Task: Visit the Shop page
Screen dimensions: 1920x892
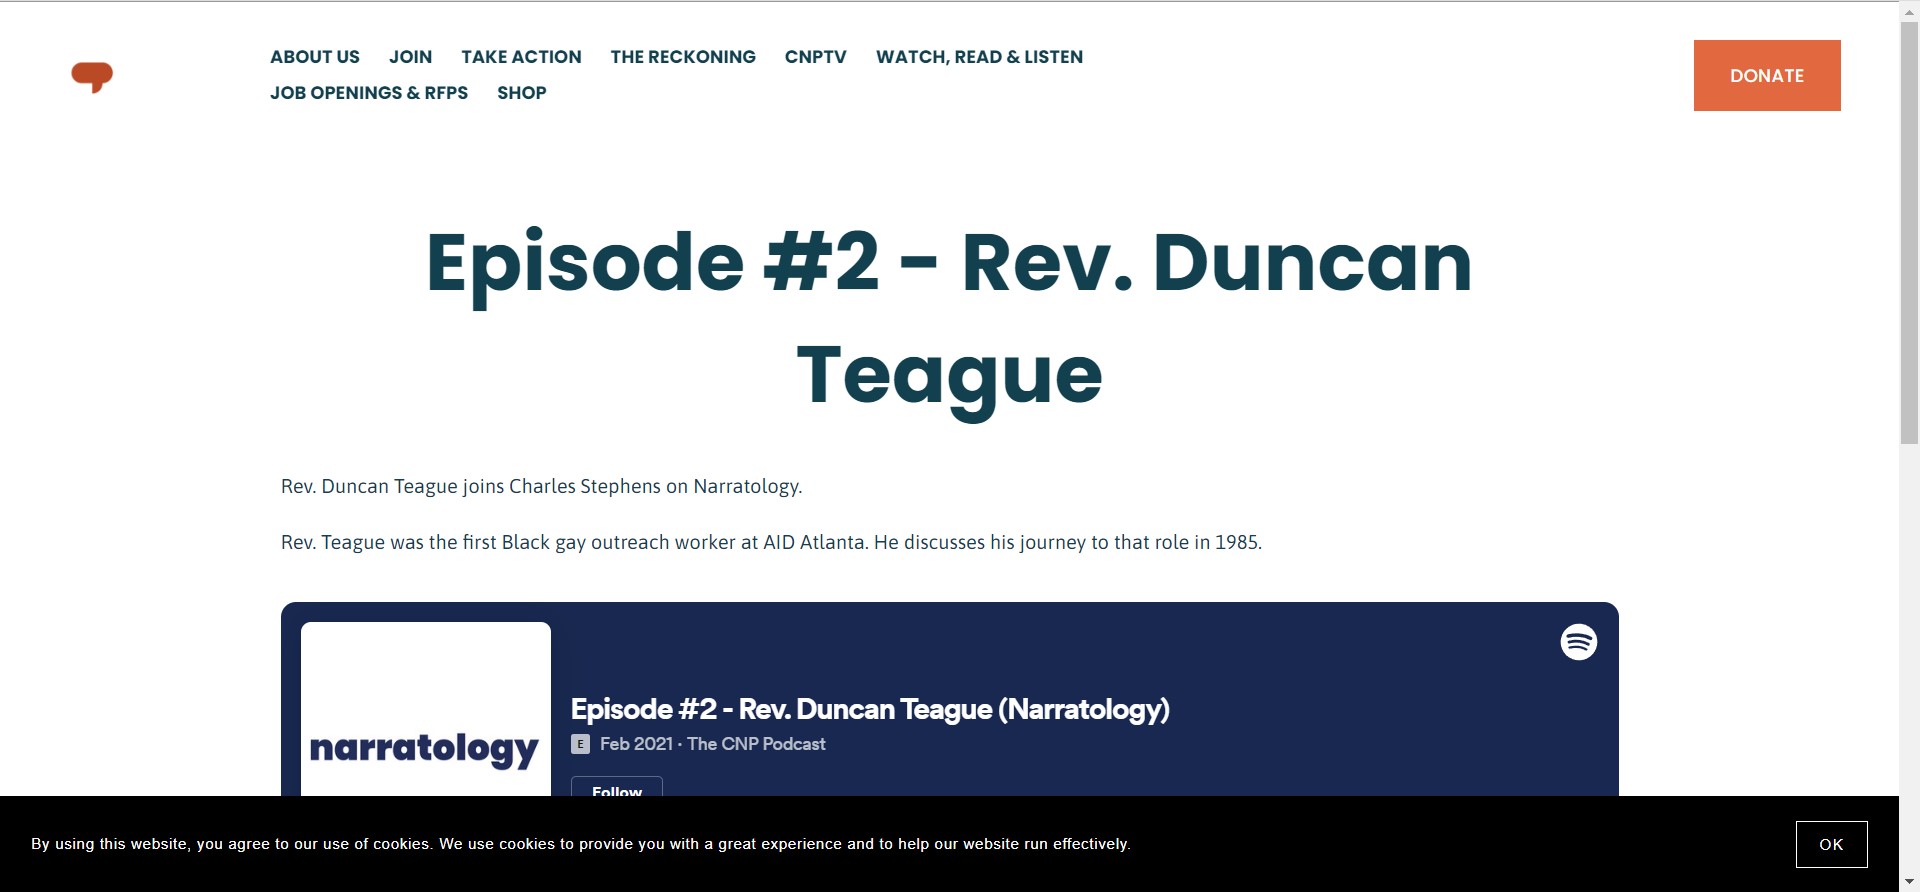Action: point(521,93)
